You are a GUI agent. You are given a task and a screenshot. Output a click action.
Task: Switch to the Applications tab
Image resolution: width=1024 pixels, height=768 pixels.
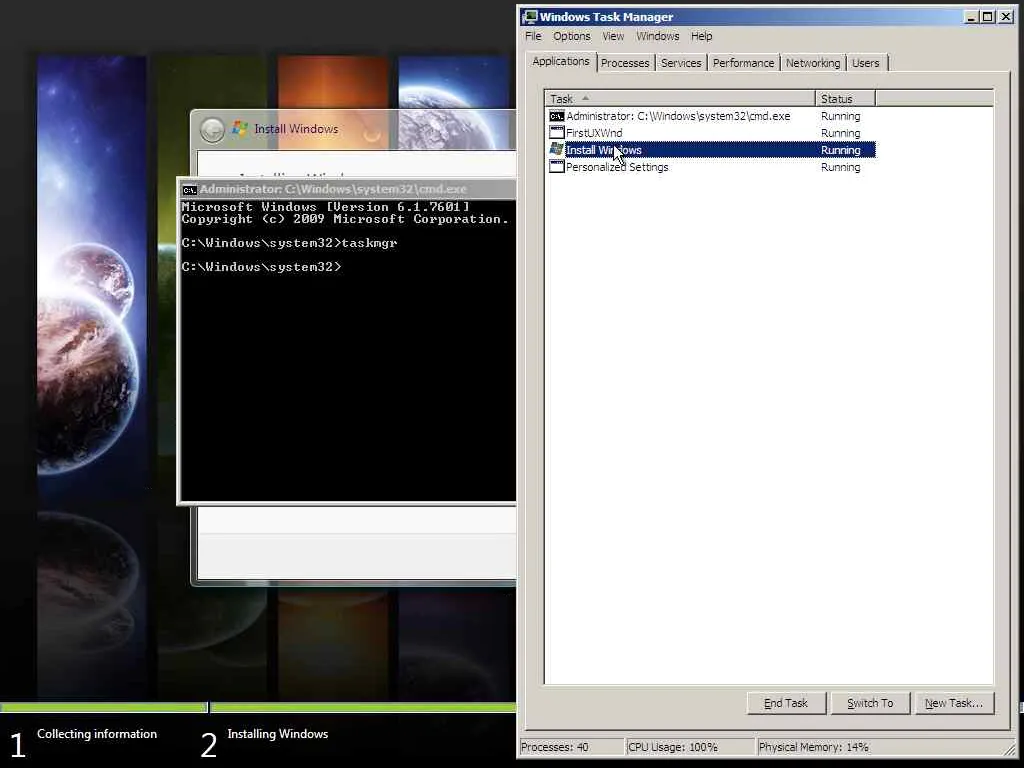pos(560,61)
